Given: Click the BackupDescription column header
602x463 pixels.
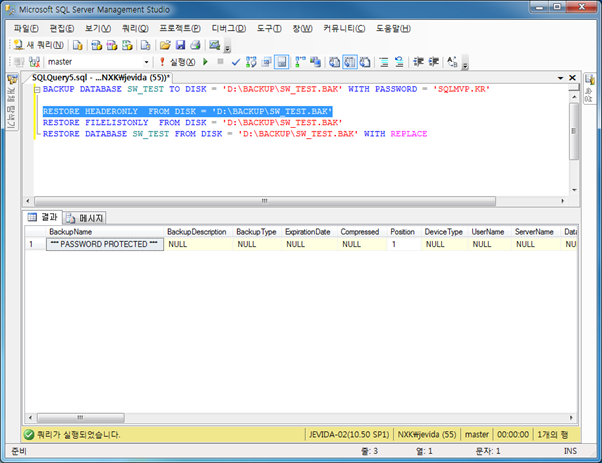Looking at the screenshot, I should (198, 232).
